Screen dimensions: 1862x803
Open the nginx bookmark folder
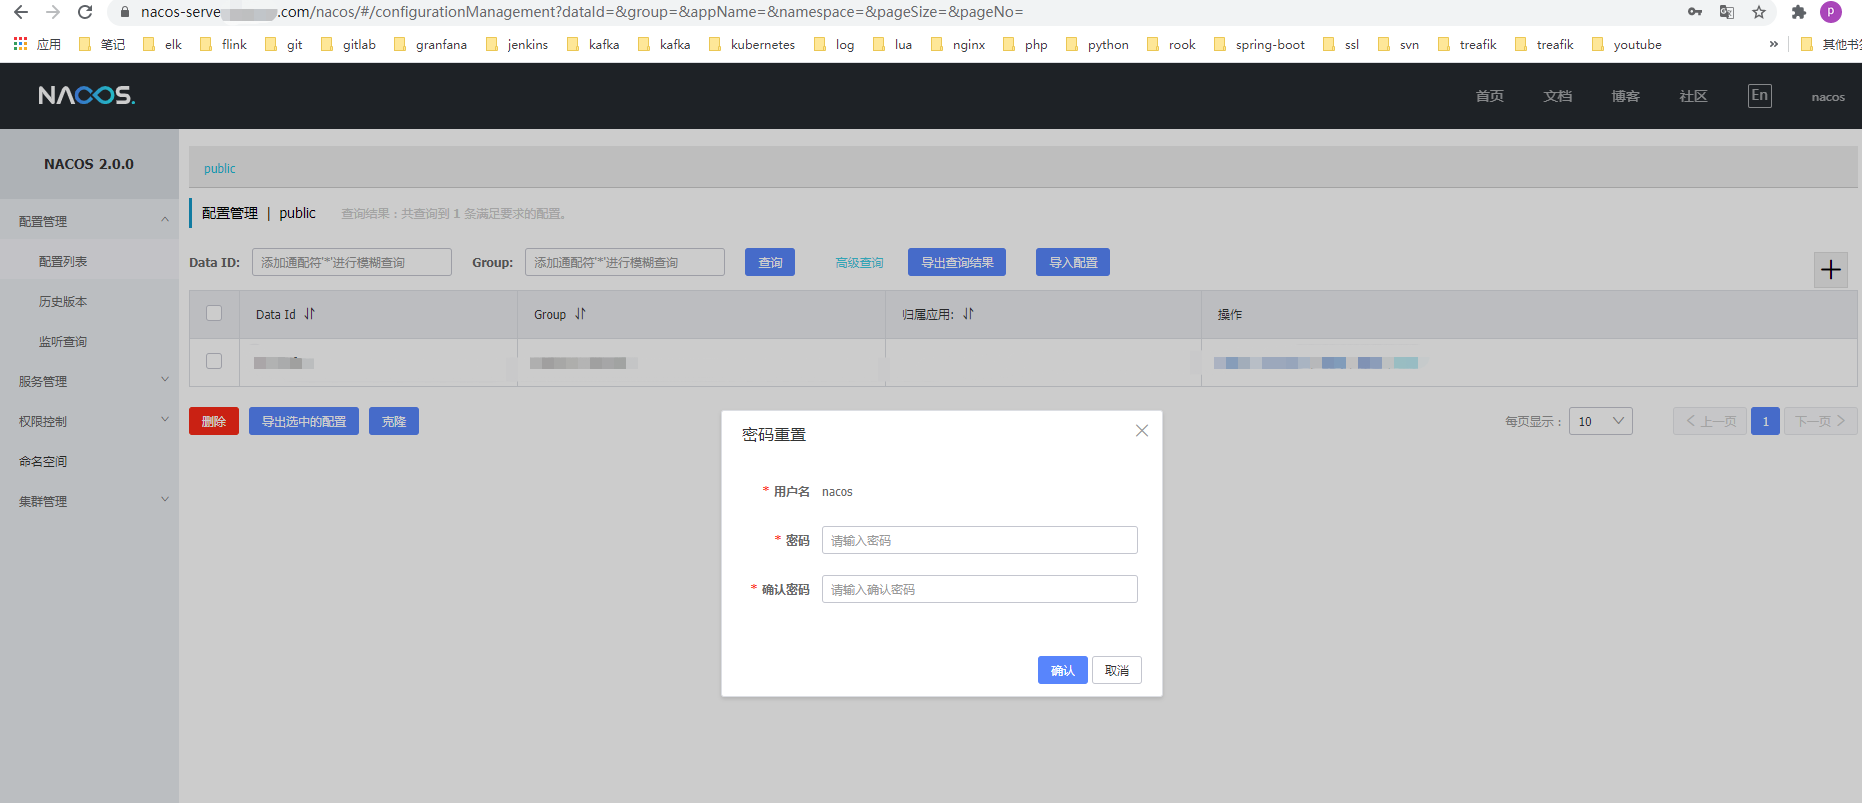[958, 44]
